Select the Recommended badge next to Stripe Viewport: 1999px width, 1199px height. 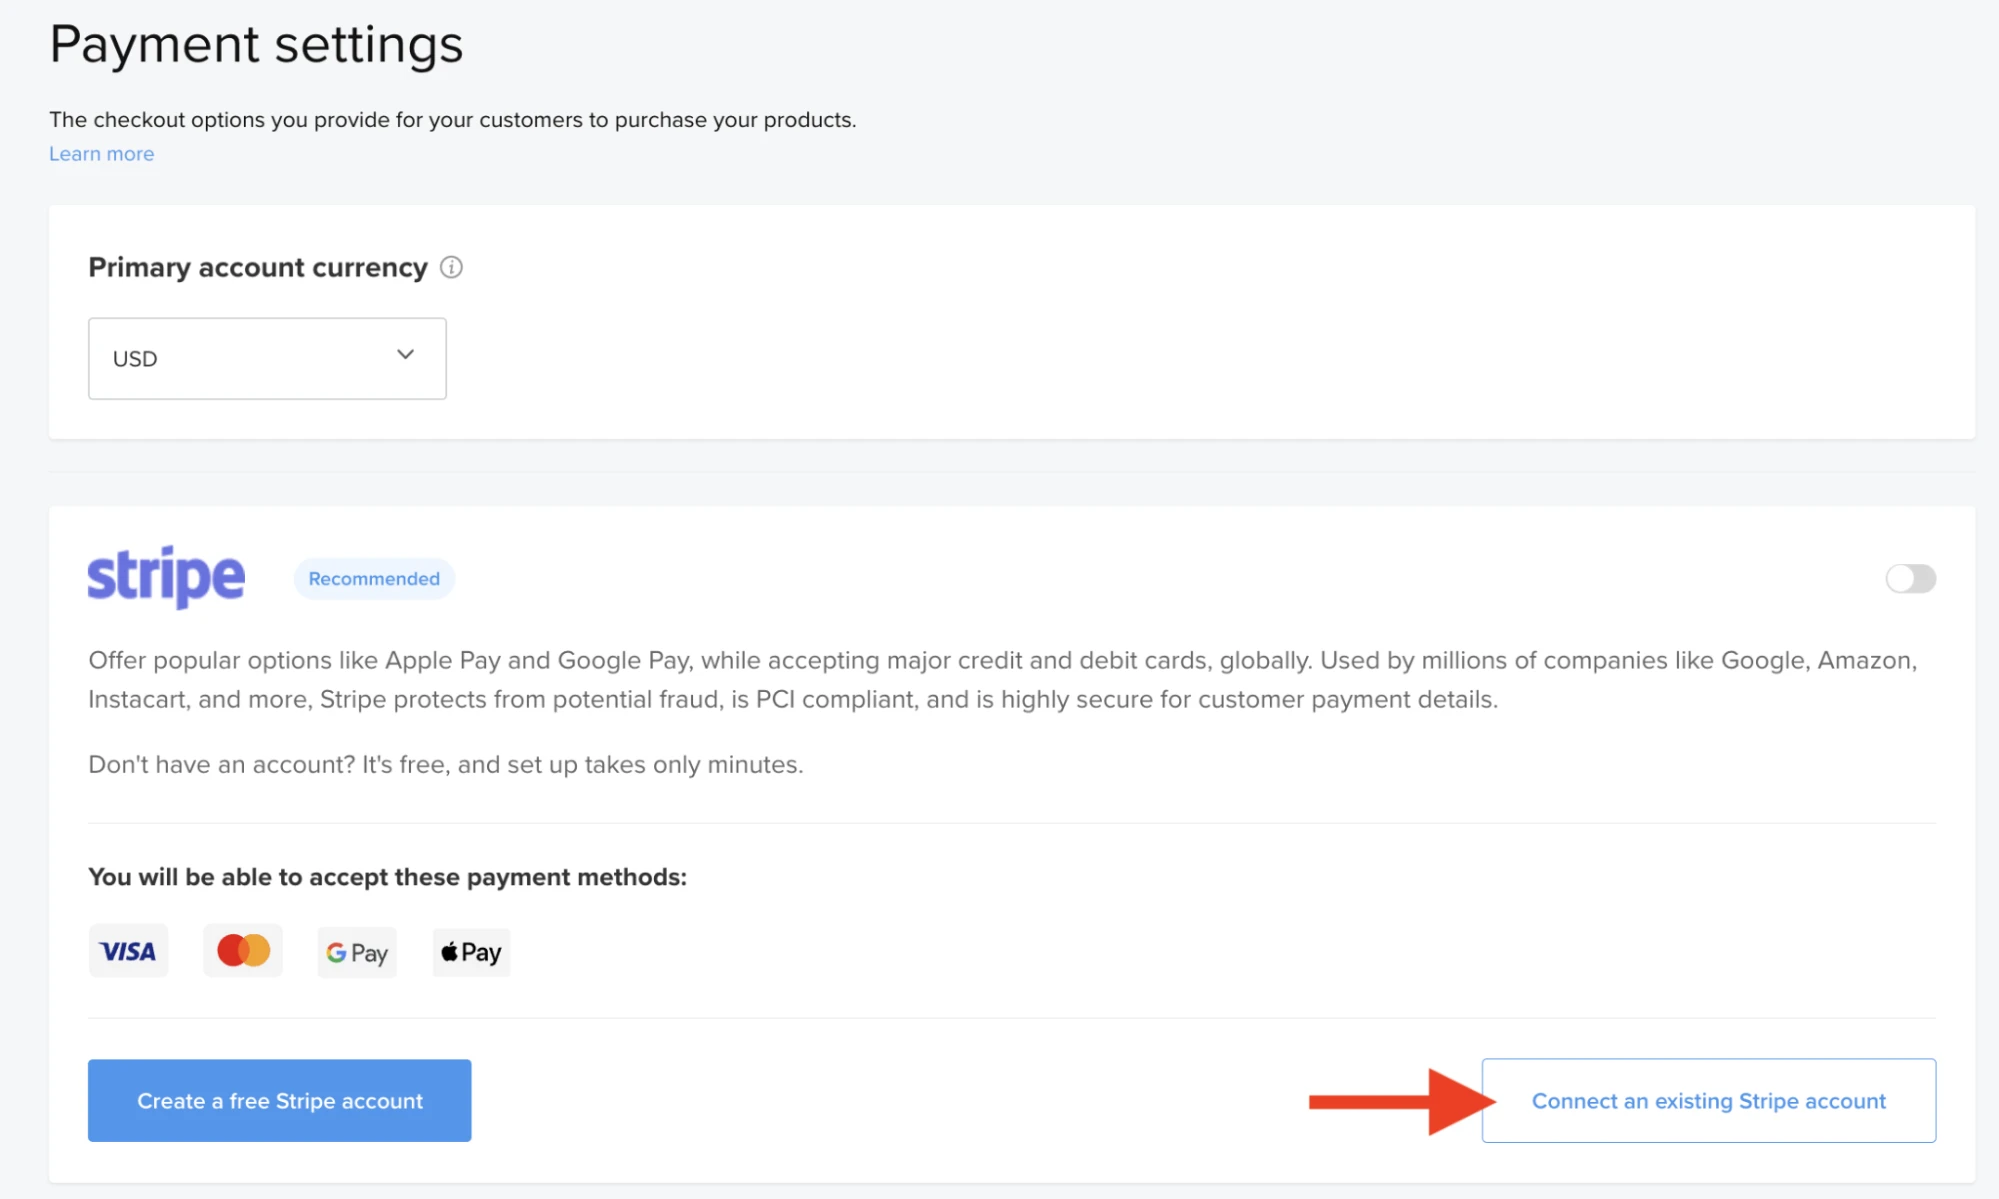pos(373,578)
